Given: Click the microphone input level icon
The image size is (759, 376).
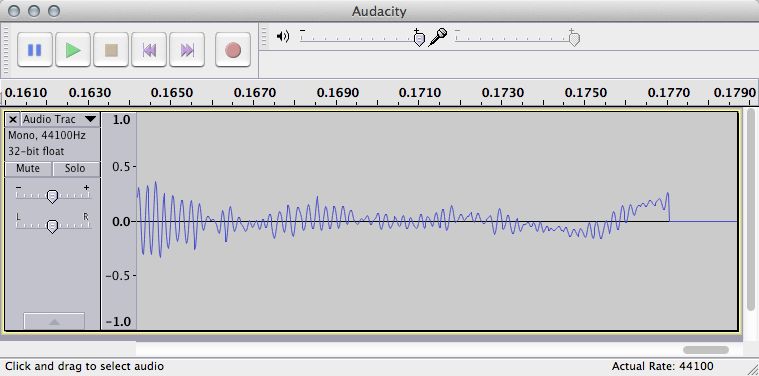Looking at the screenshot, I should (438, 37).
